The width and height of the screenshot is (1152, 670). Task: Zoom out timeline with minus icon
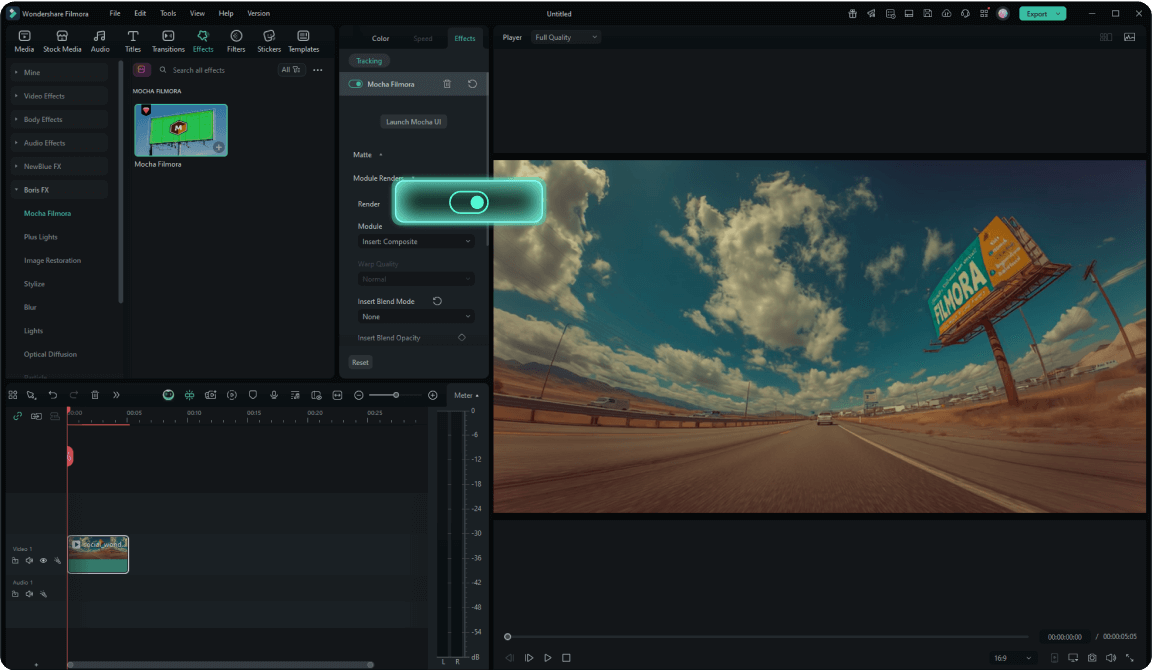coord(359,395)
